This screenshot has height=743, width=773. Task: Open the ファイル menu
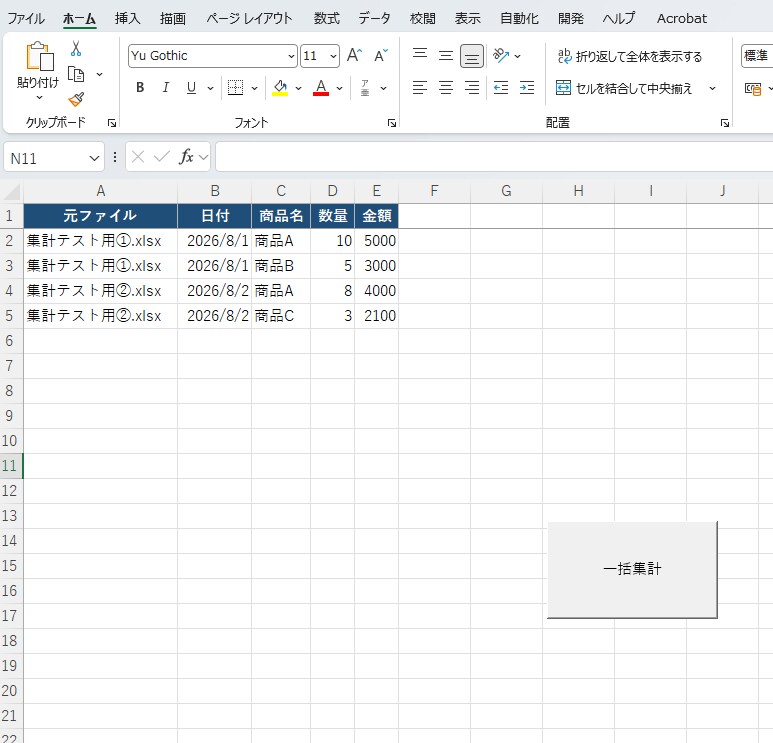[26, 19]
